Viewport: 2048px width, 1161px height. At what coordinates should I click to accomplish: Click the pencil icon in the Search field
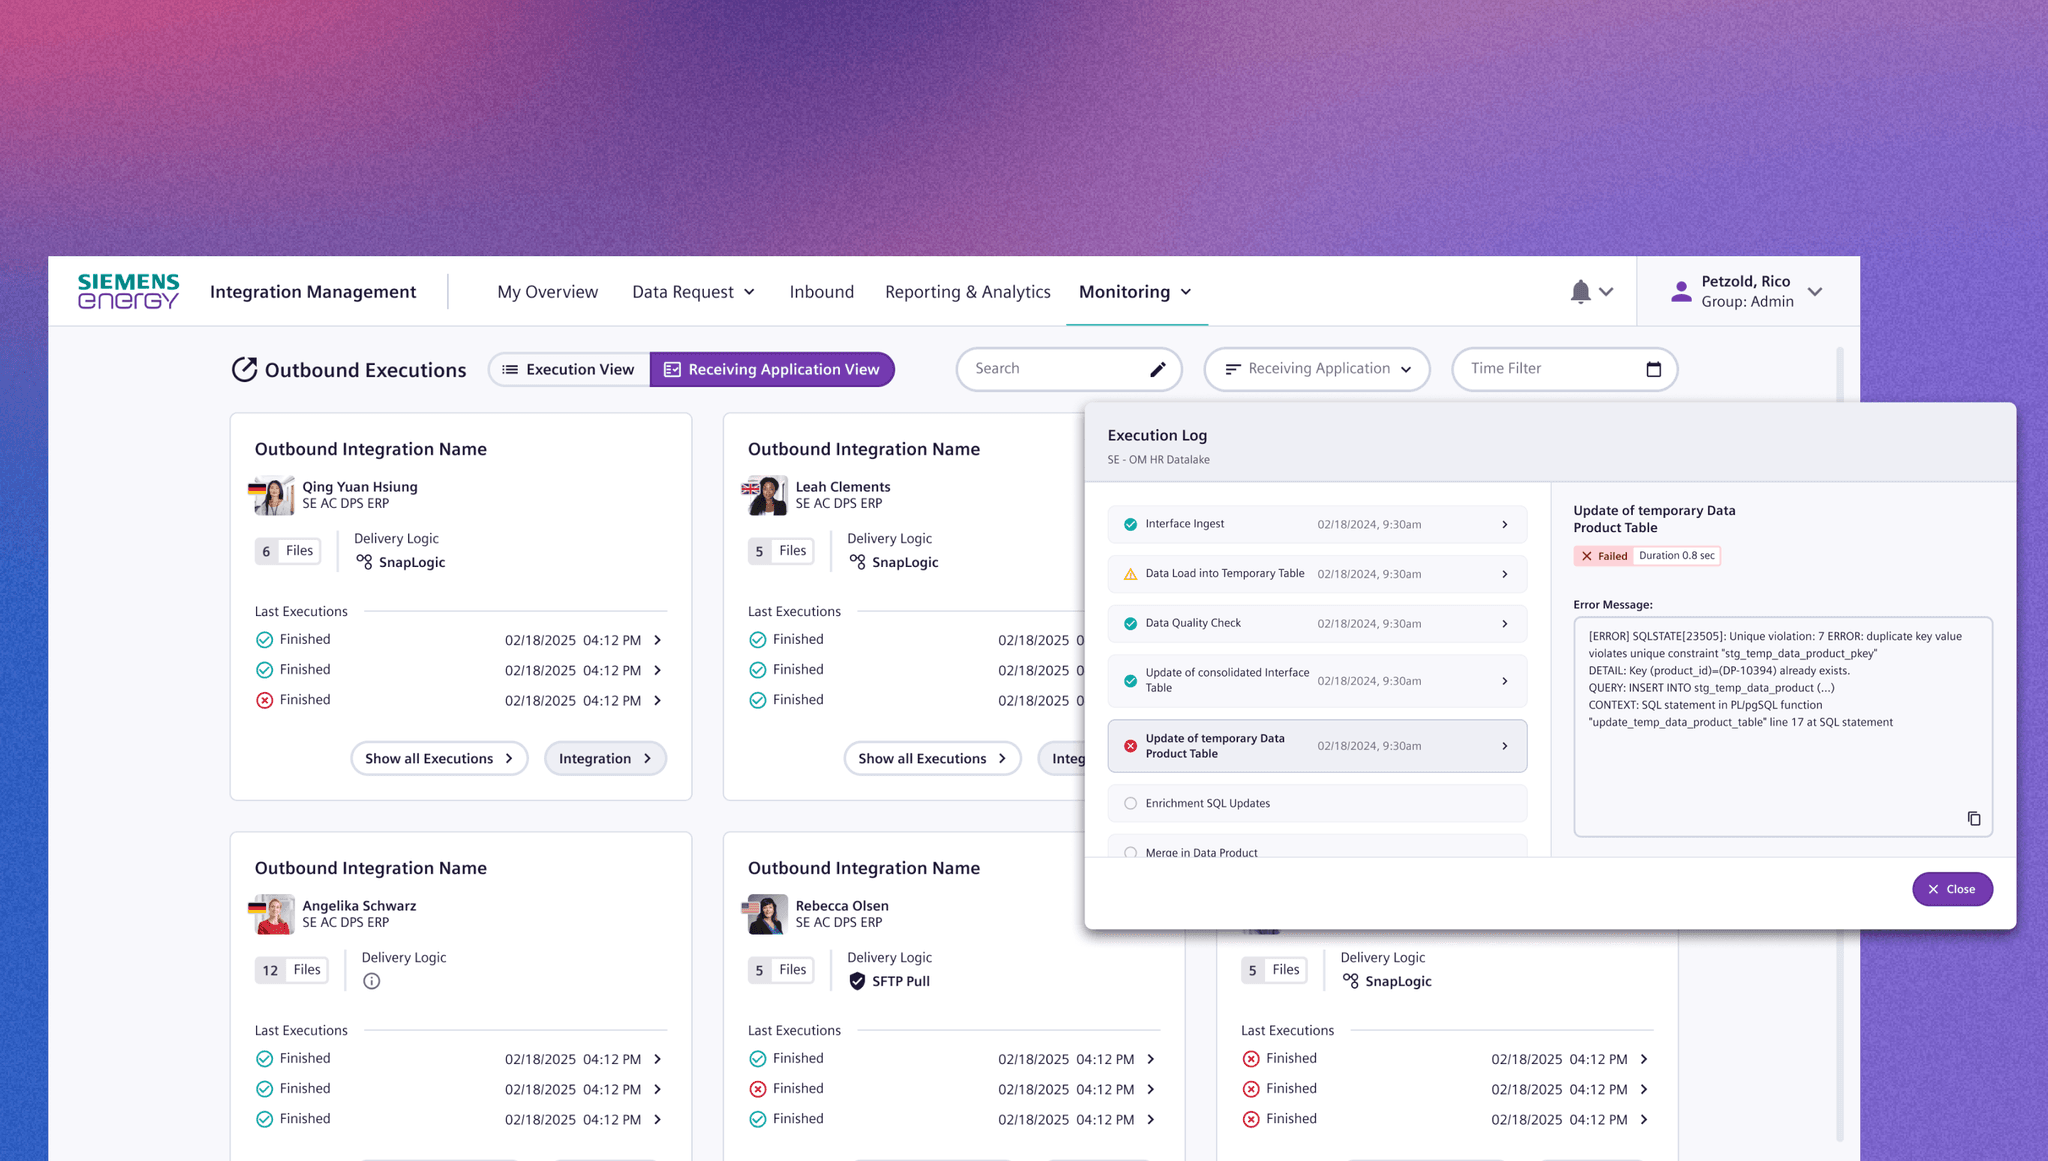1157,370
